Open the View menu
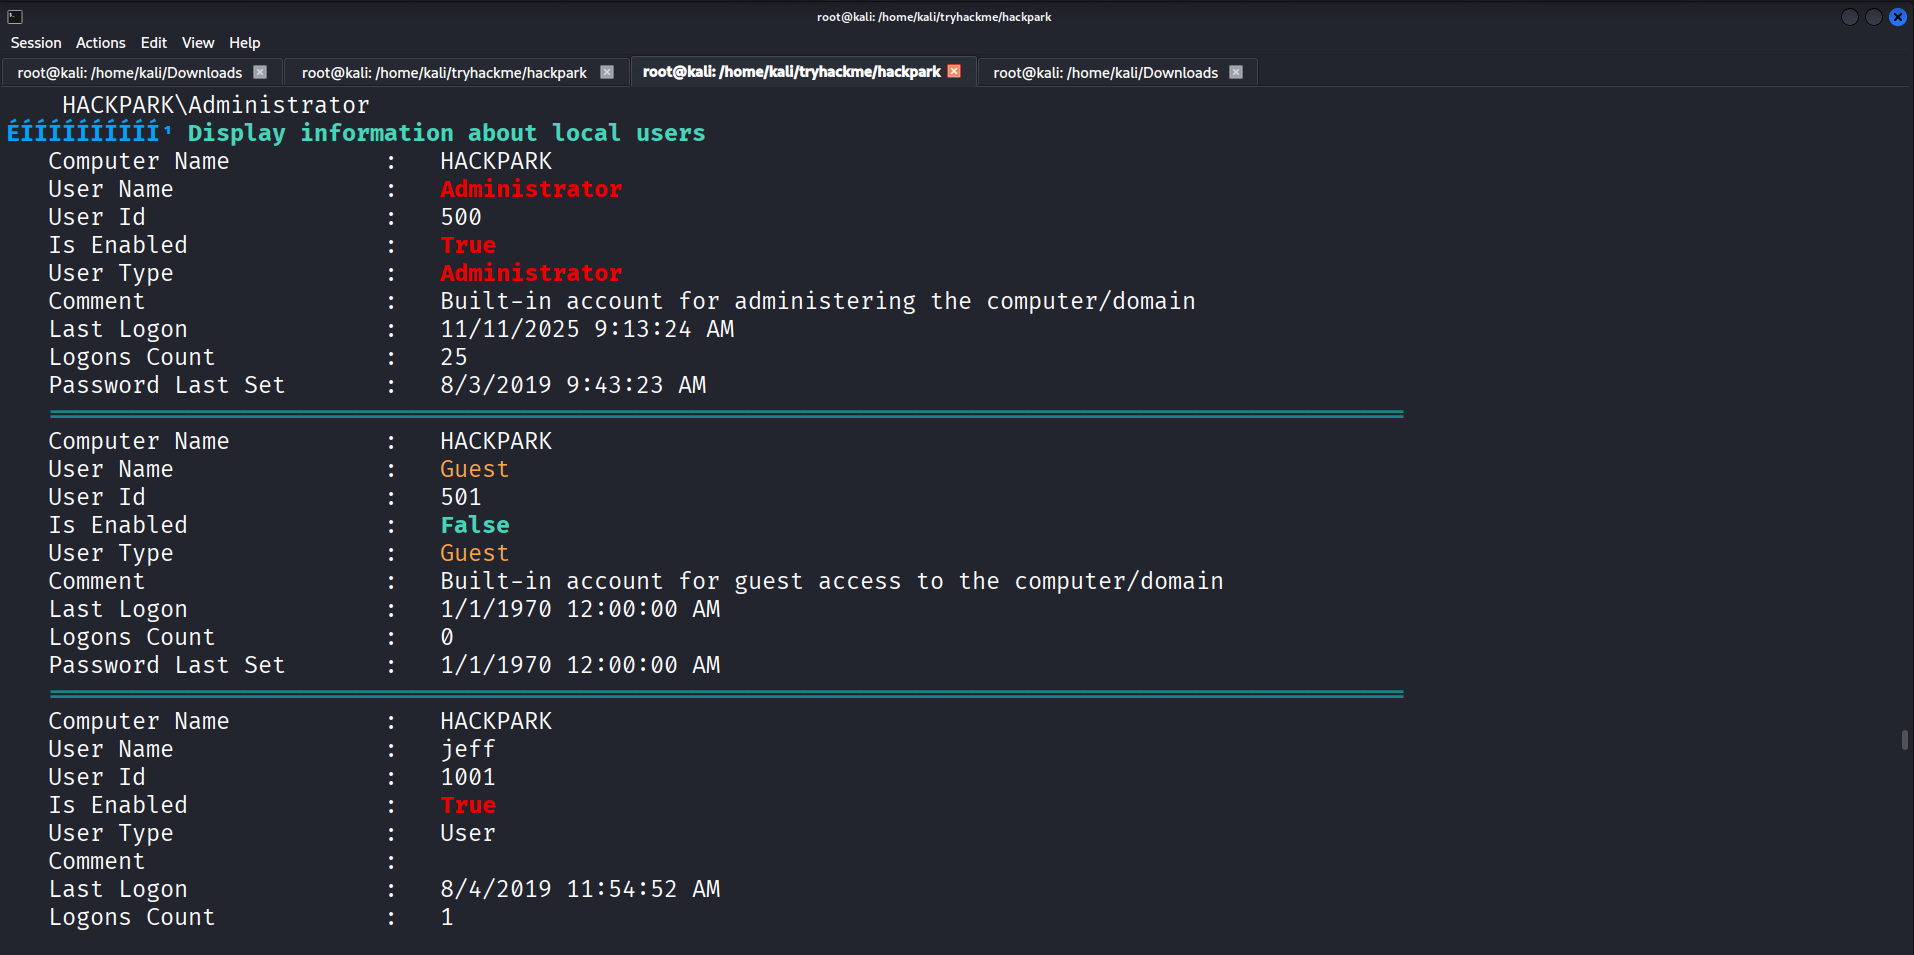This screenshot has width=1914, height=955. click(x=198, y=43)
